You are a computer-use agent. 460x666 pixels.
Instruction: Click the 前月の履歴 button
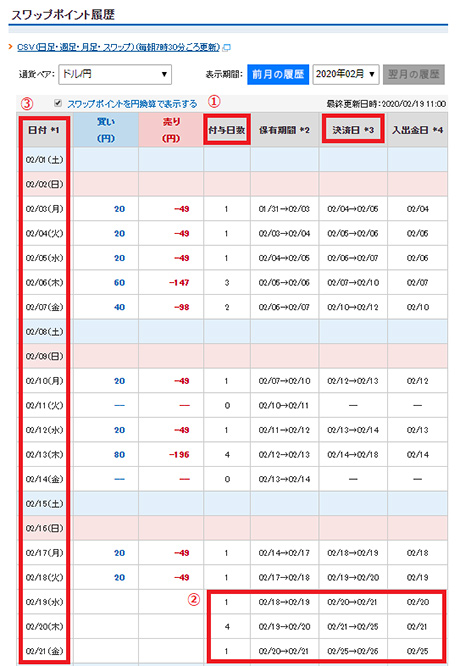click(278, 74)
